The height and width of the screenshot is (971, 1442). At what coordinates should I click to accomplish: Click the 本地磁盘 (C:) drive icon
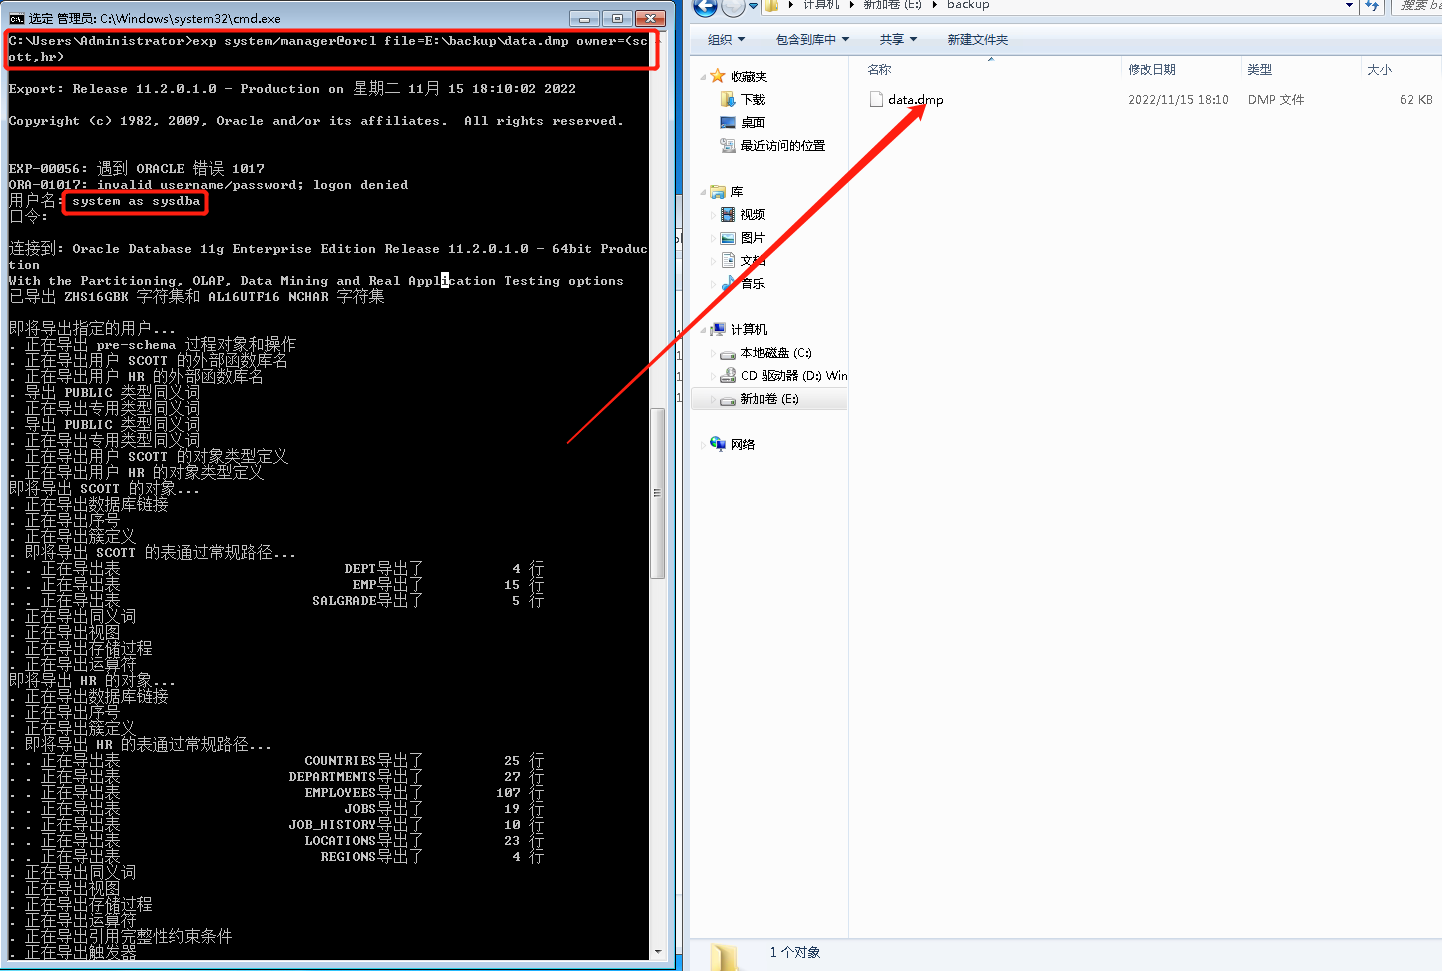[728, 353]
